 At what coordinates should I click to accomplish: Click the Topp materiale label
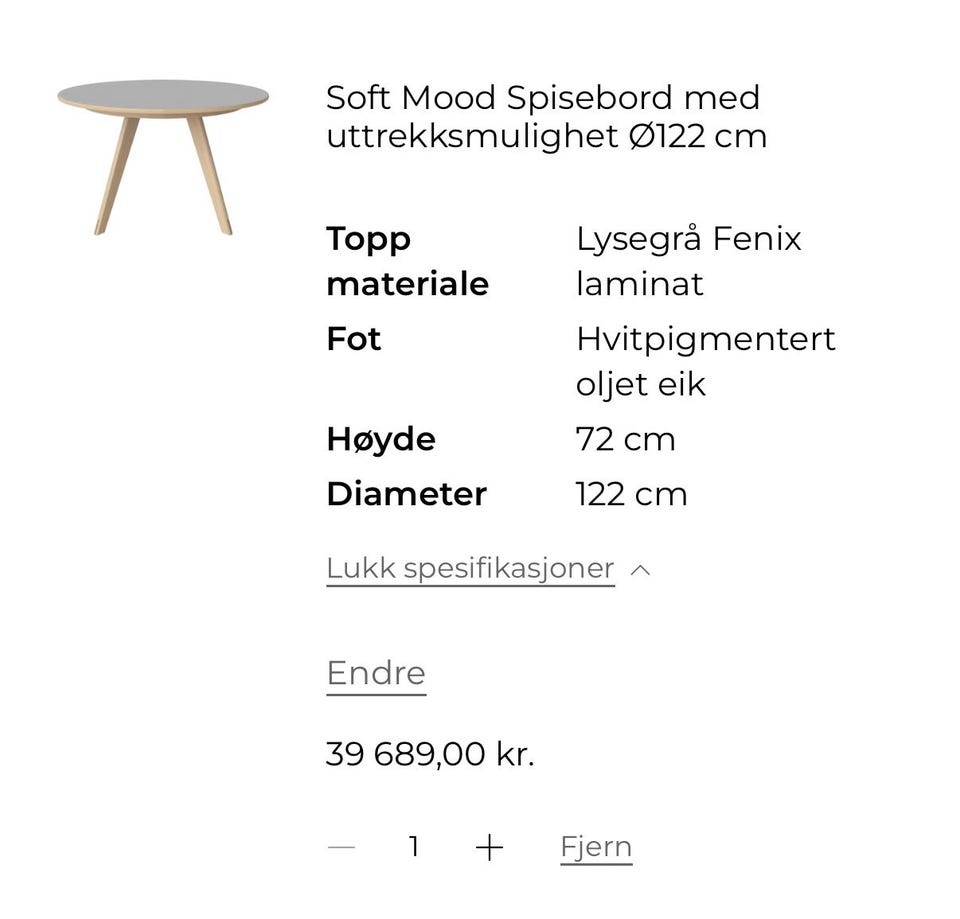pyautogui.click(x=407, y=261)
